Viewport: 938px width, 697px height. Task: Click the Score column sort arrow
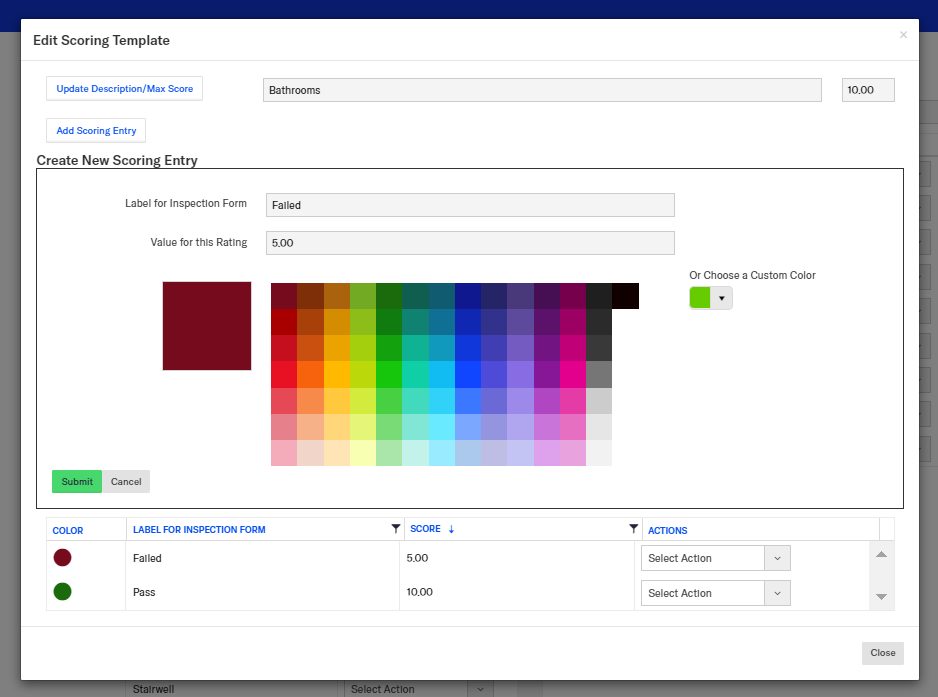tap(451, 530)
